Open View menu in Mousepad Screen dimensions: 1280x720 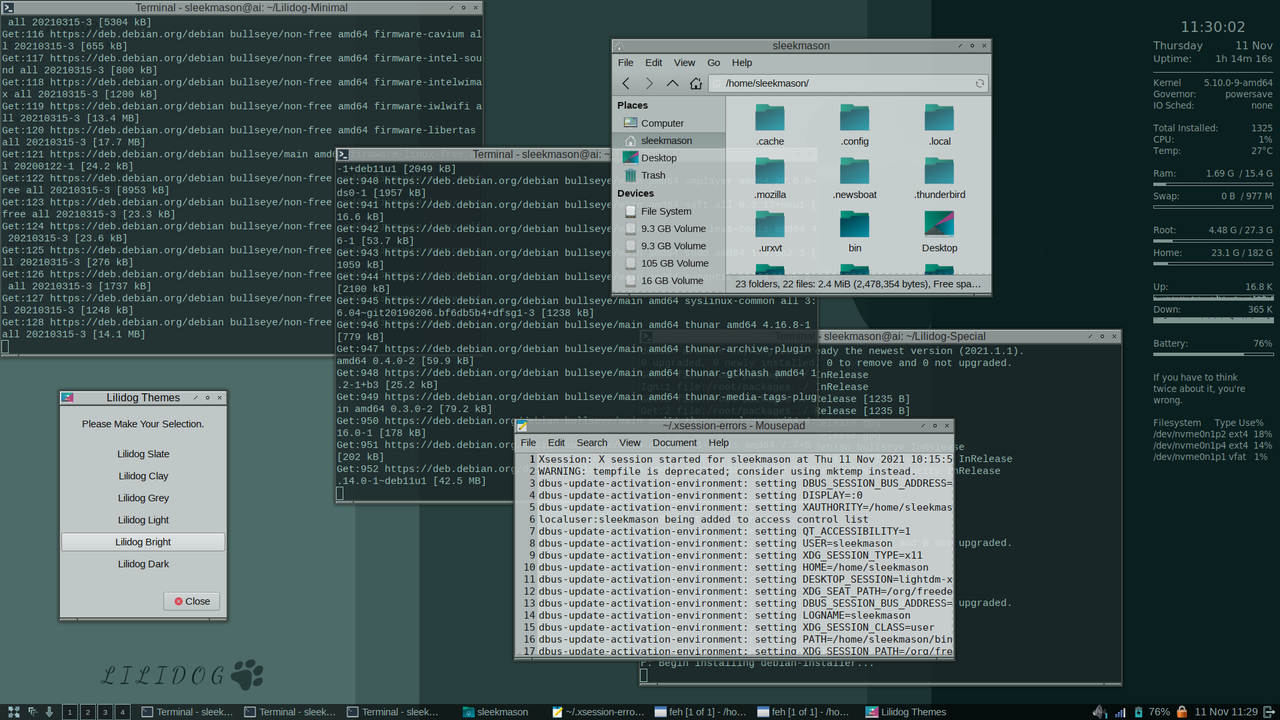[x=630, y=442]
